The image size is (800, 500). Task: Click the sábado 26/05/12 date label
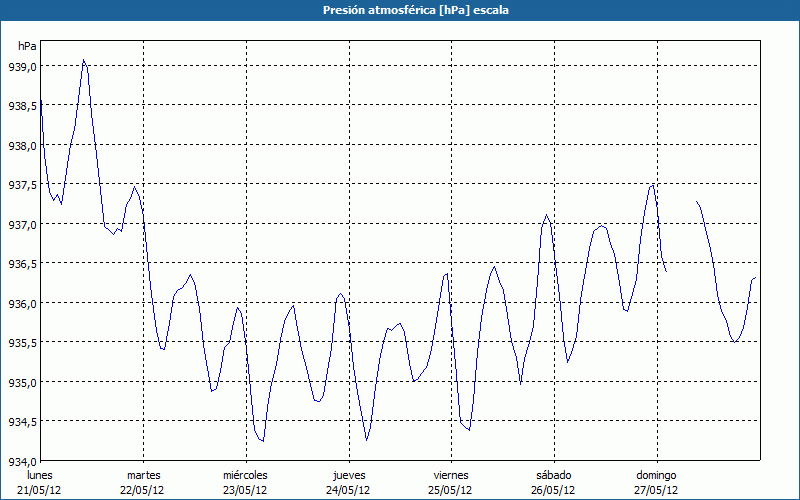[554, 482]
